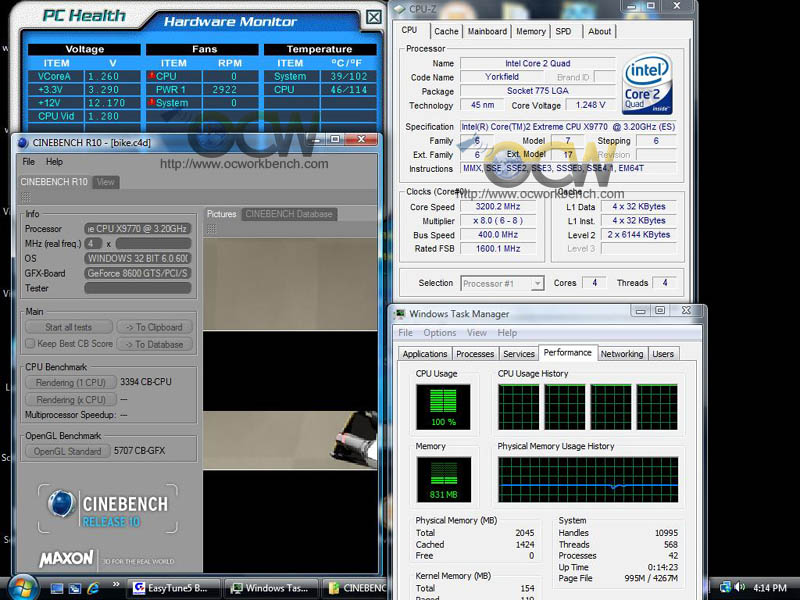800x600 pixels.
Task: Open CINEBENCH File menu
Action: coord(29,162)
